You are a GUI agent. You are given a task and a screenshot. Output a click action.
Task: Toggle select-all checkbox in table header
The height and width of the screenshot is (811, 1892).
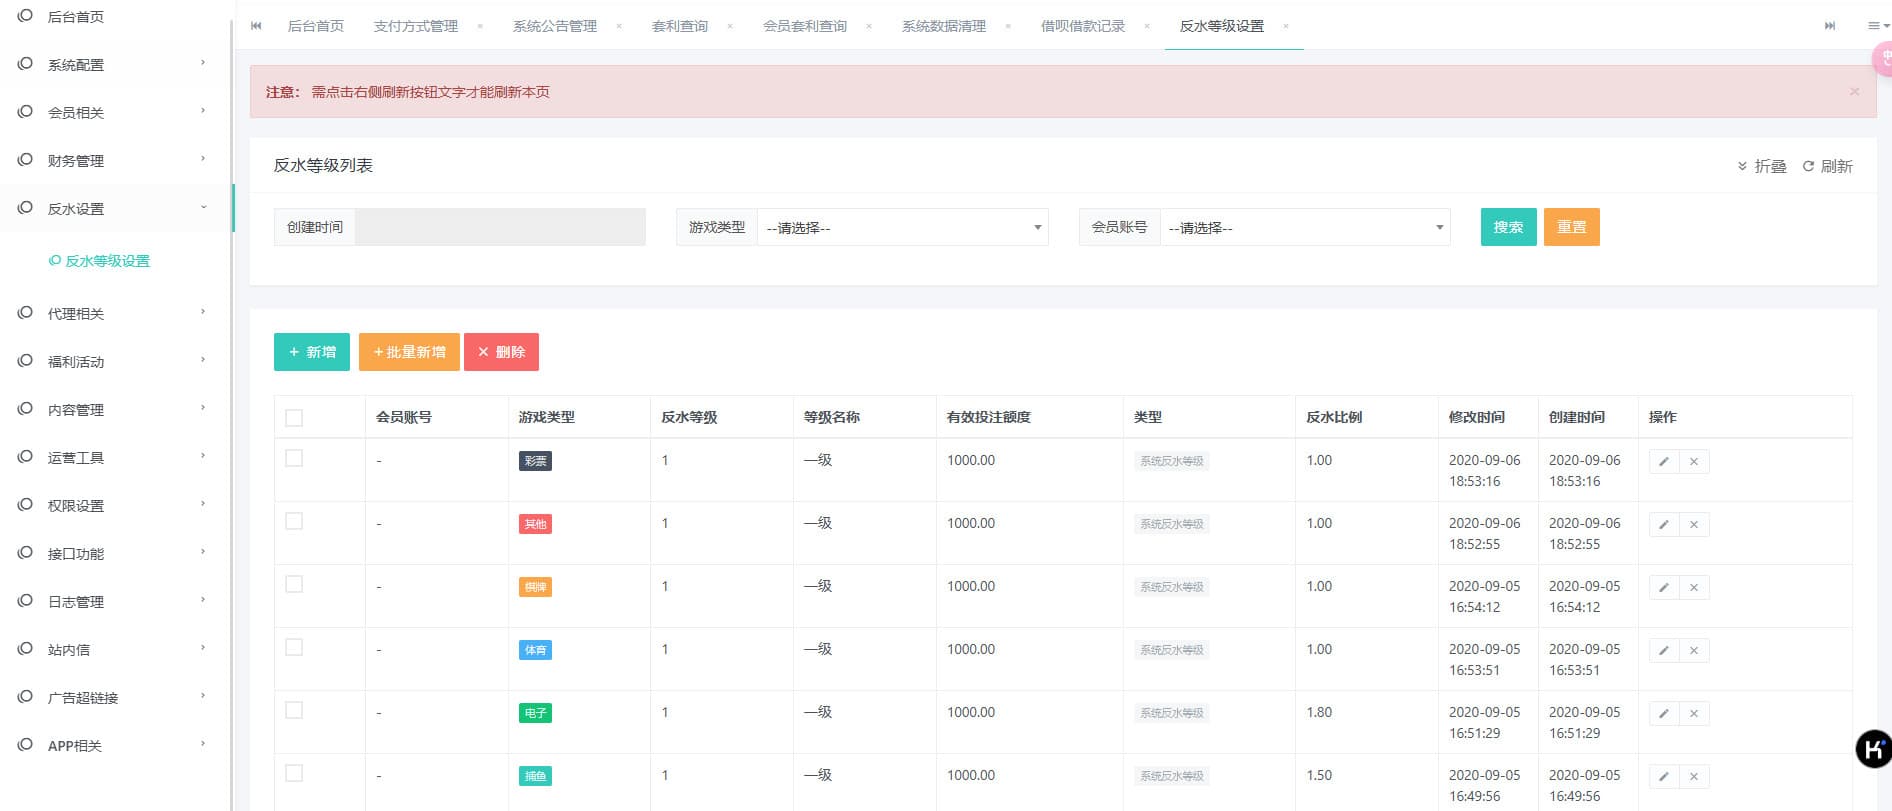tap(294, 418)
